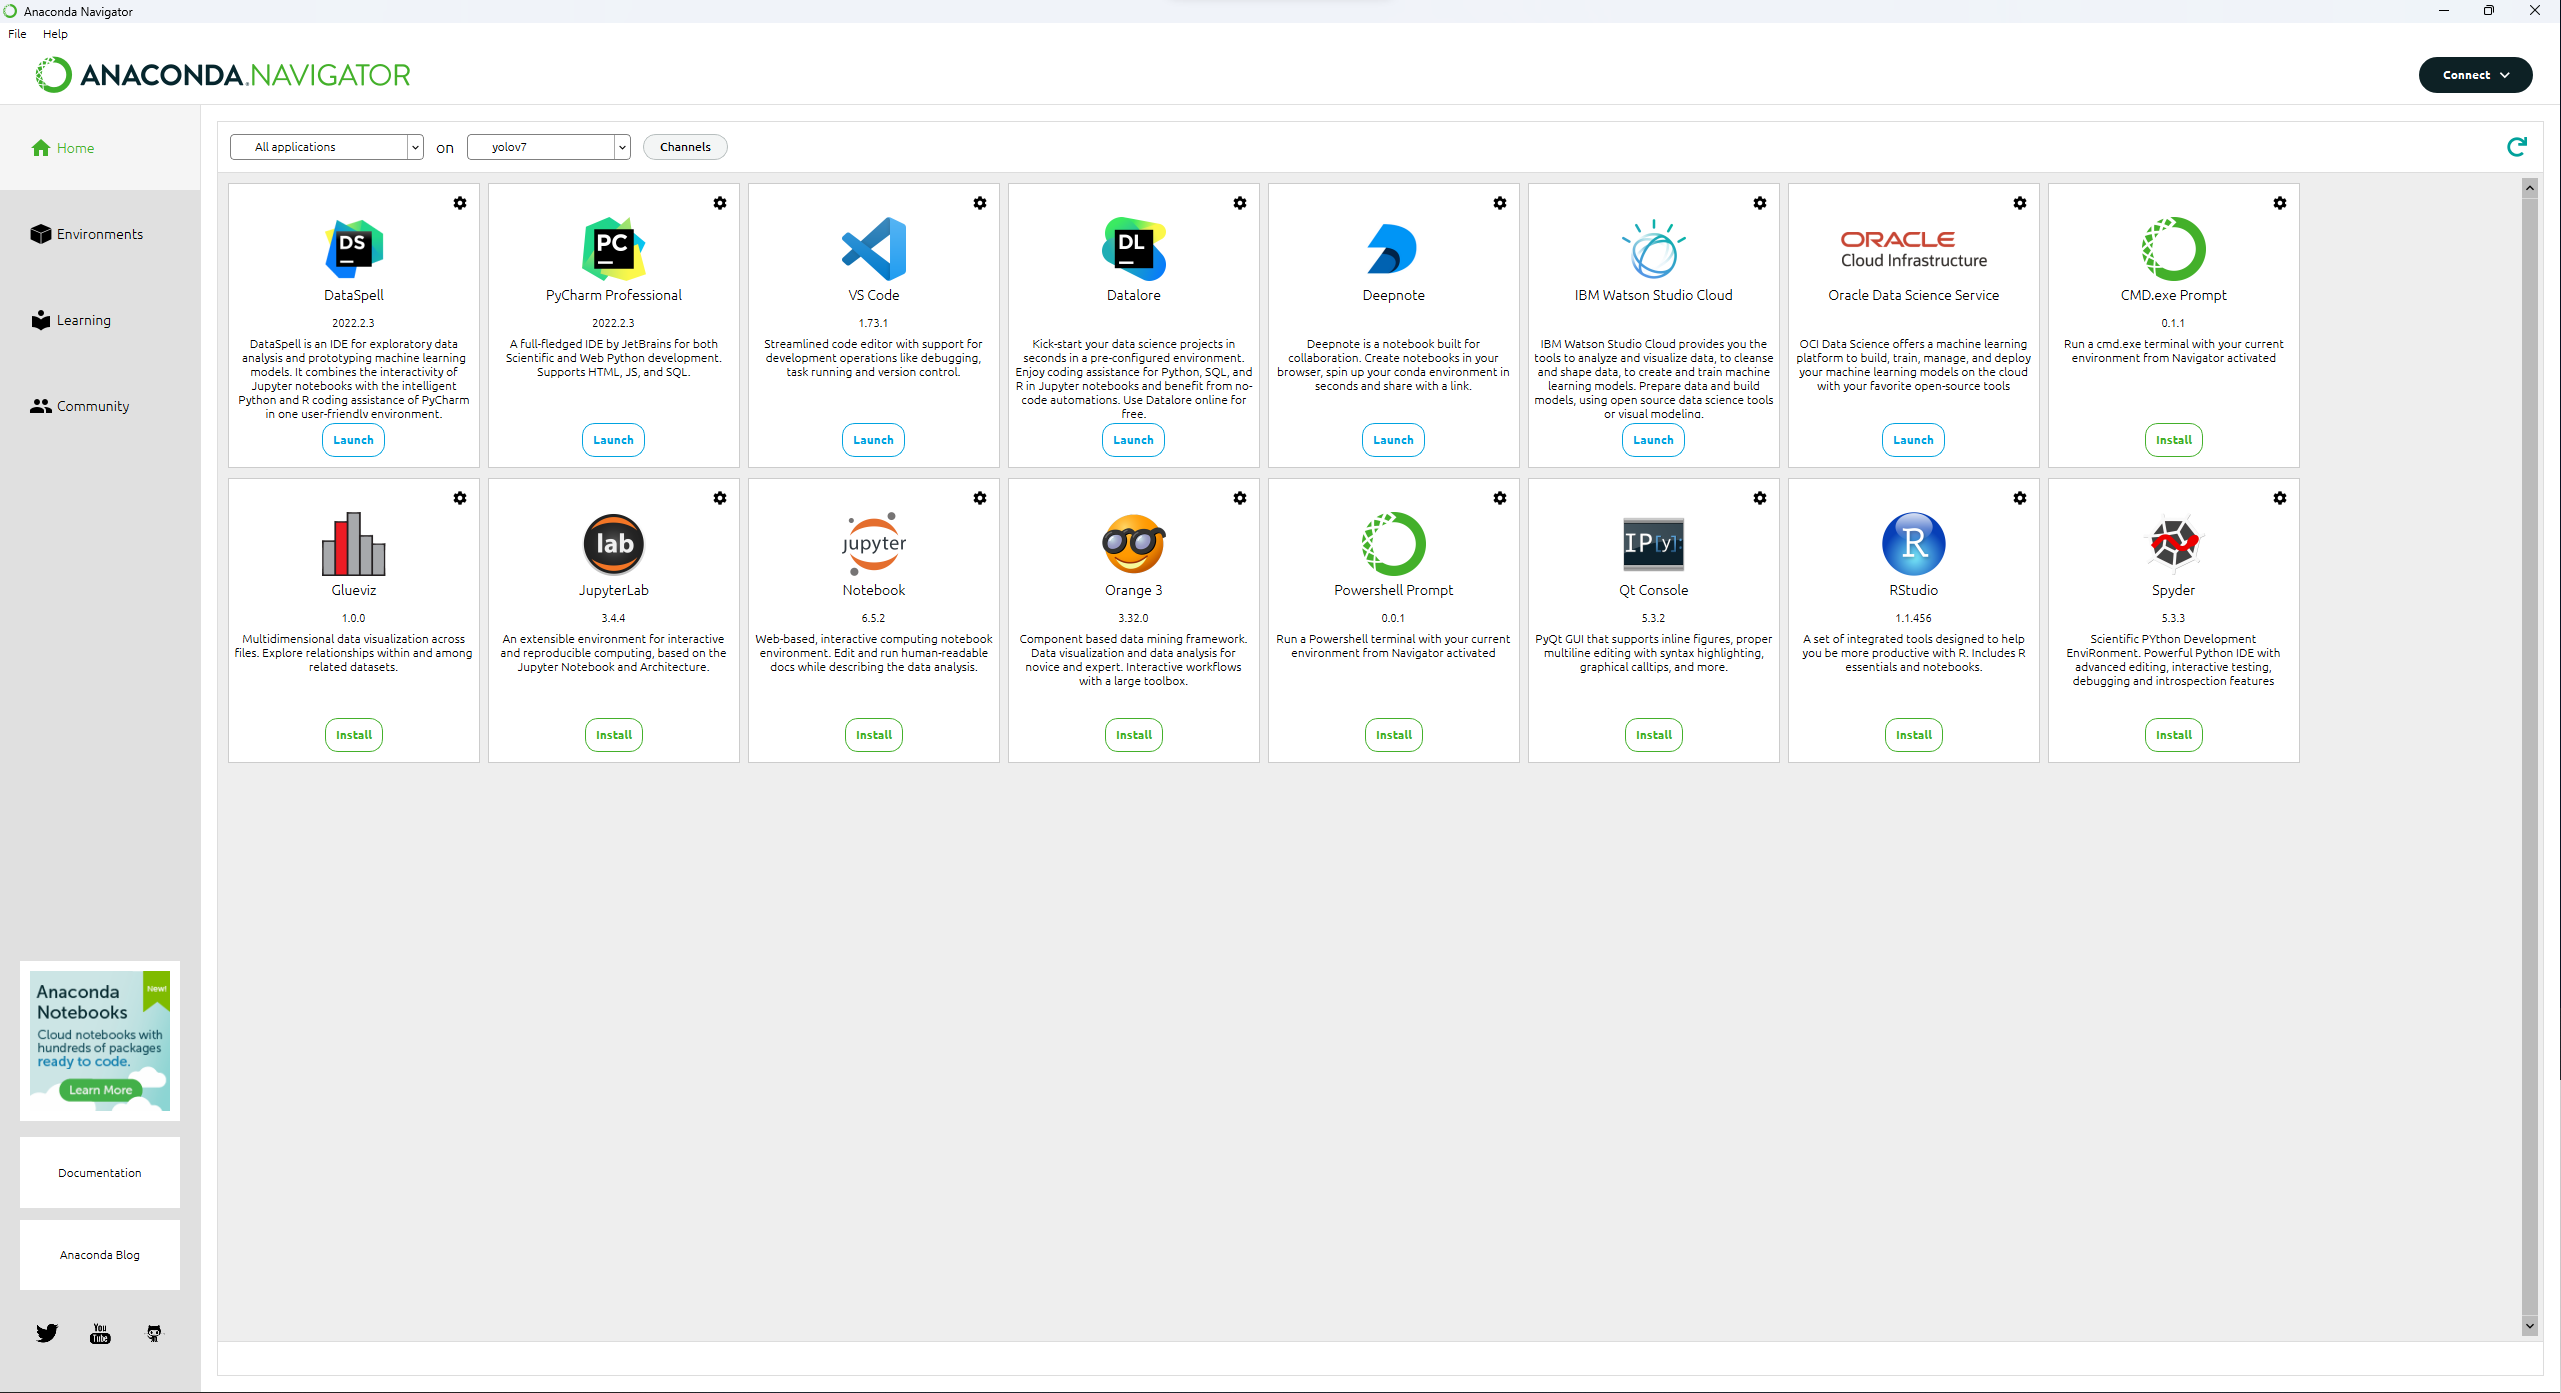Install Powershell Prompt
Image resolution: width=2561 pixels, height=1393 pixels.
click(1394, 735)
